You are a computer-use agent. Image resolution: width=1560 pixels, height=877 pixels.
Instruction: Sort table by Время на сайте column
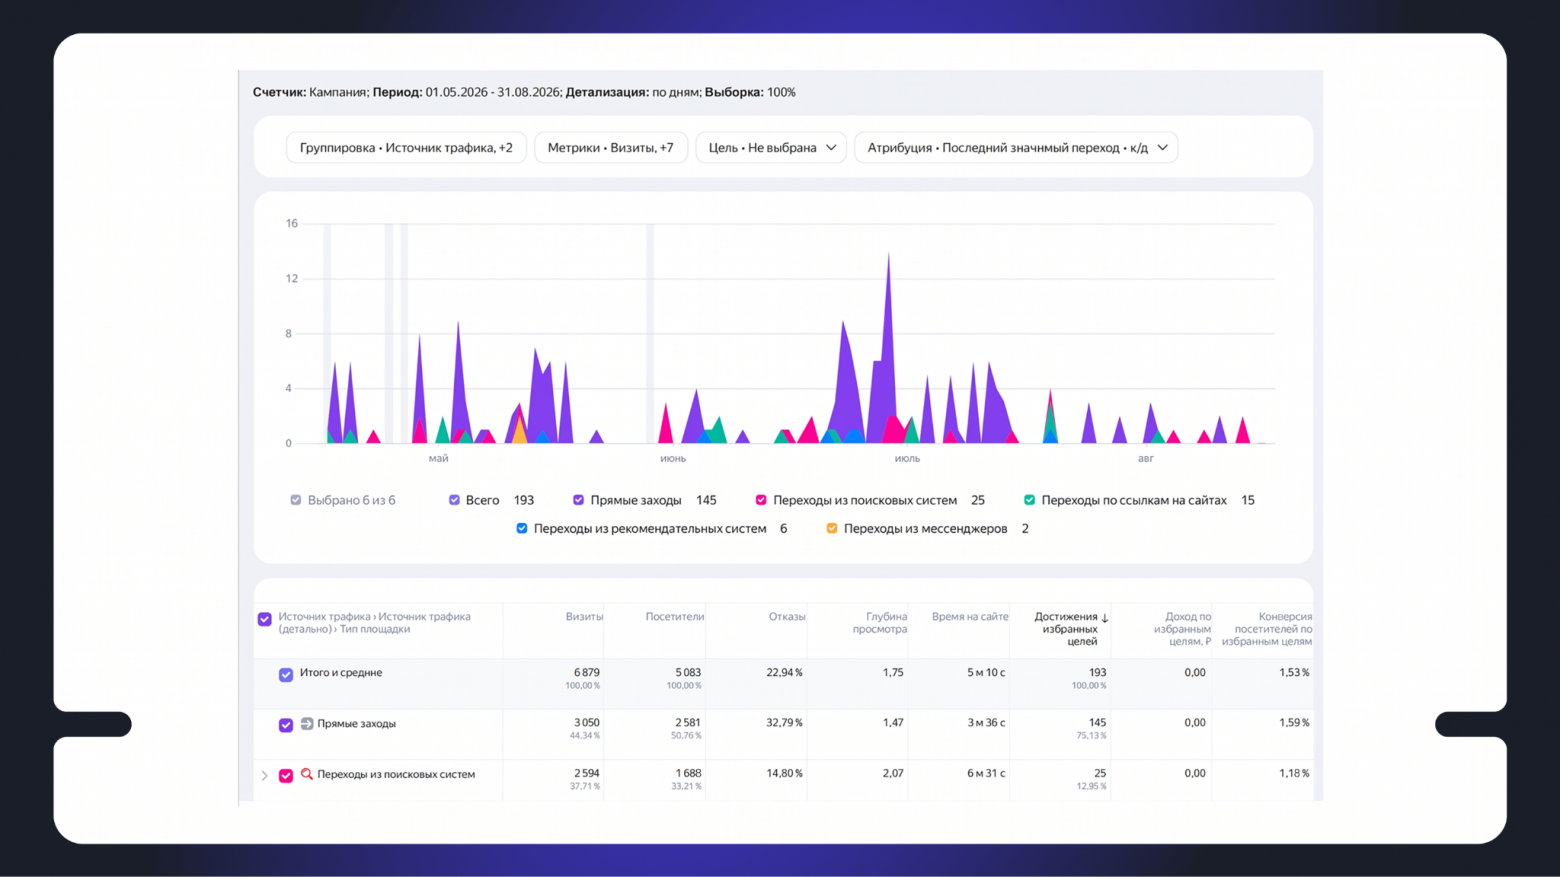pos(970,617)
